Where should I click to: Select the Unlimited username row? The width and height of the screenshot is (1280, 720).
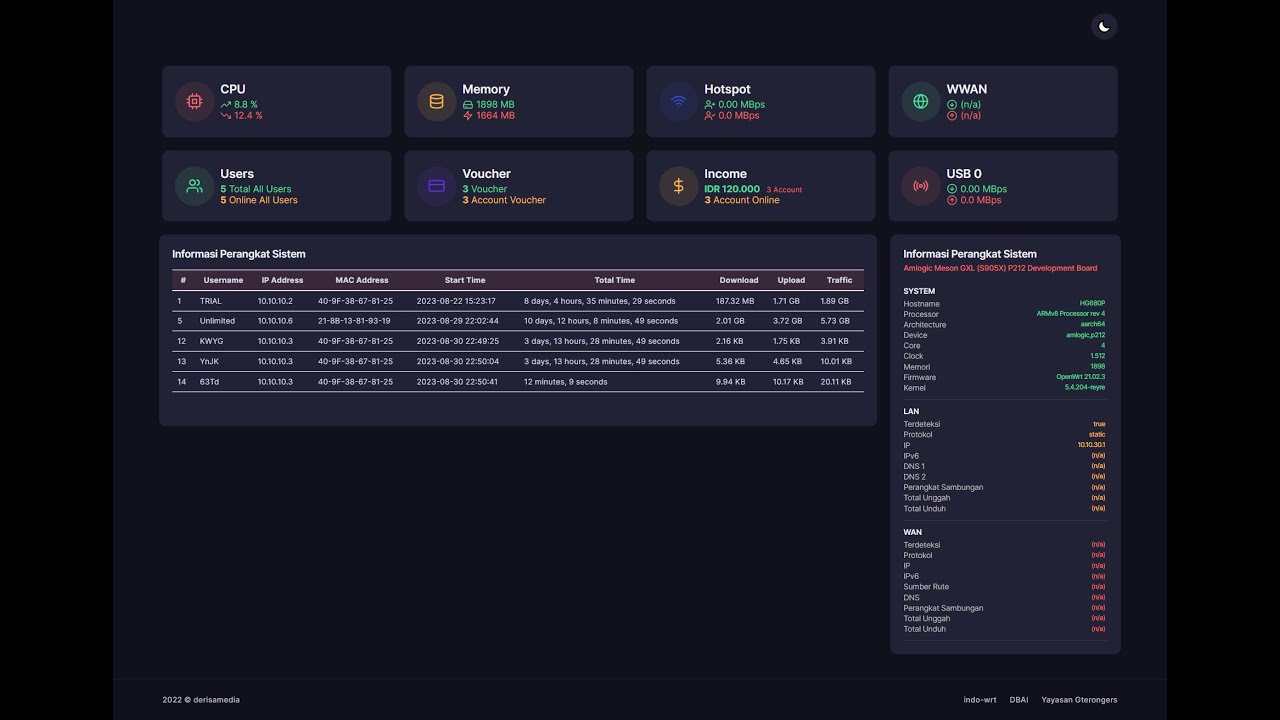coord(518,321)
